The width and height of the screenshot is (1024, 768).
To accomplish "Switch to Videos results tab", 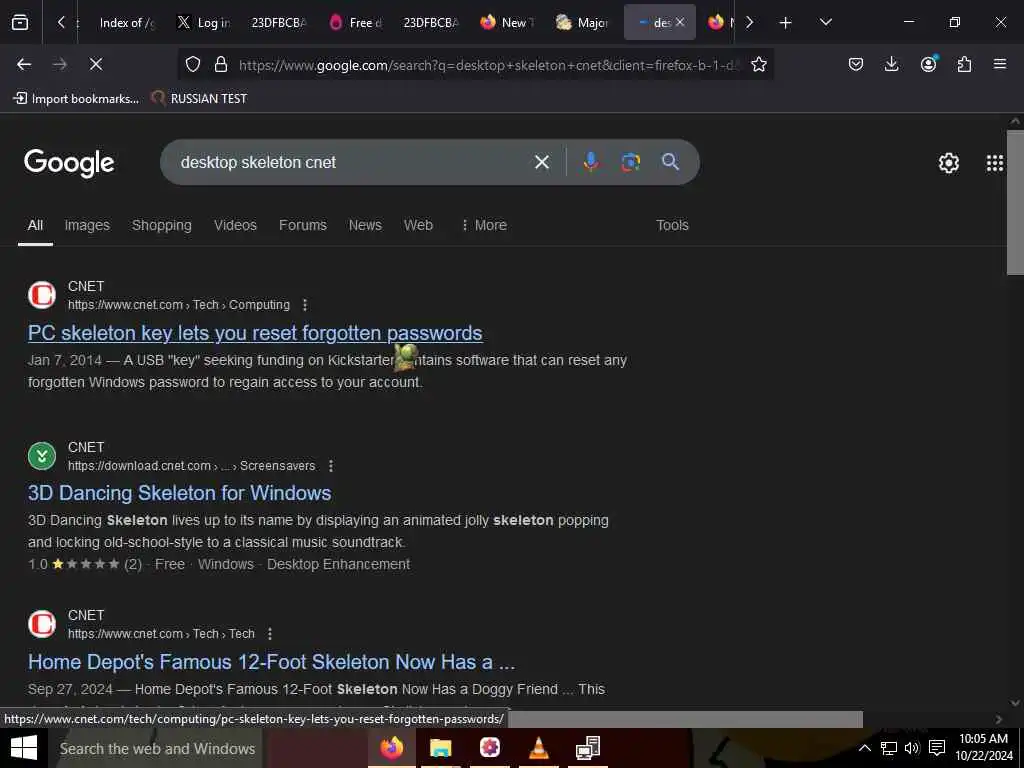I will 235,225.
